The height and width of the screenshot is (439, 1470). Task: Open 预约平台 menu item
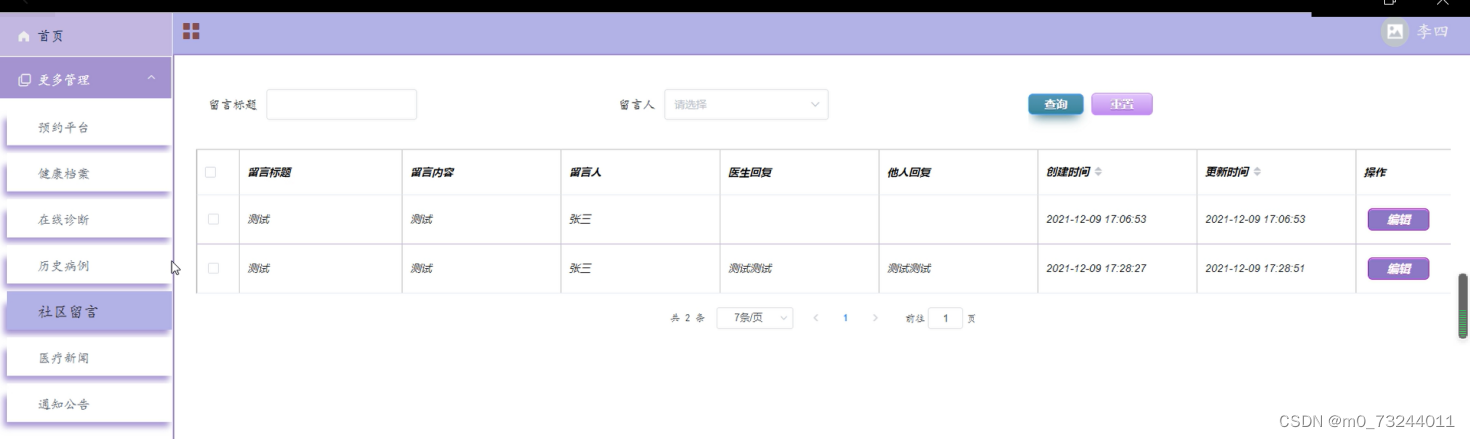88,128
